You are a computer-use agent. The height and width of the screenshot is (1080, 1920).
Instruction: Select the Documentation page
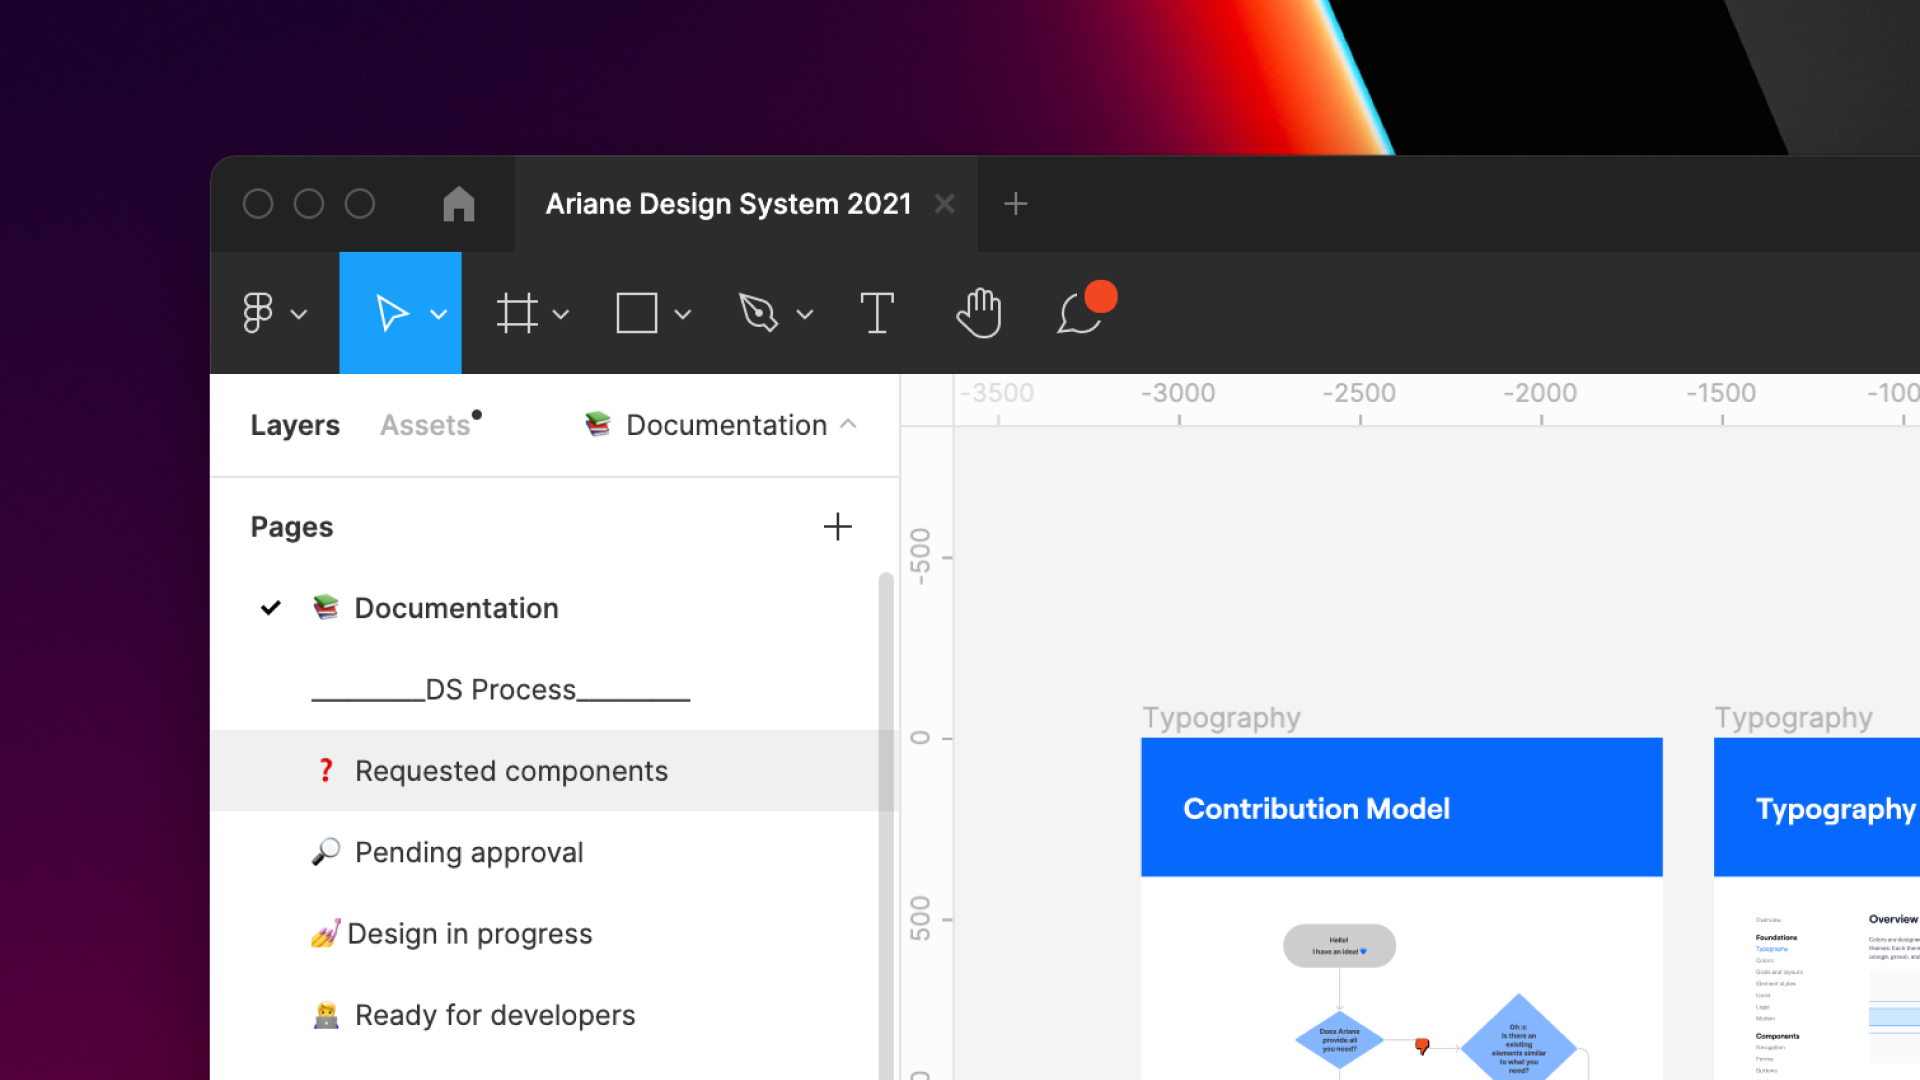point(545,608)
